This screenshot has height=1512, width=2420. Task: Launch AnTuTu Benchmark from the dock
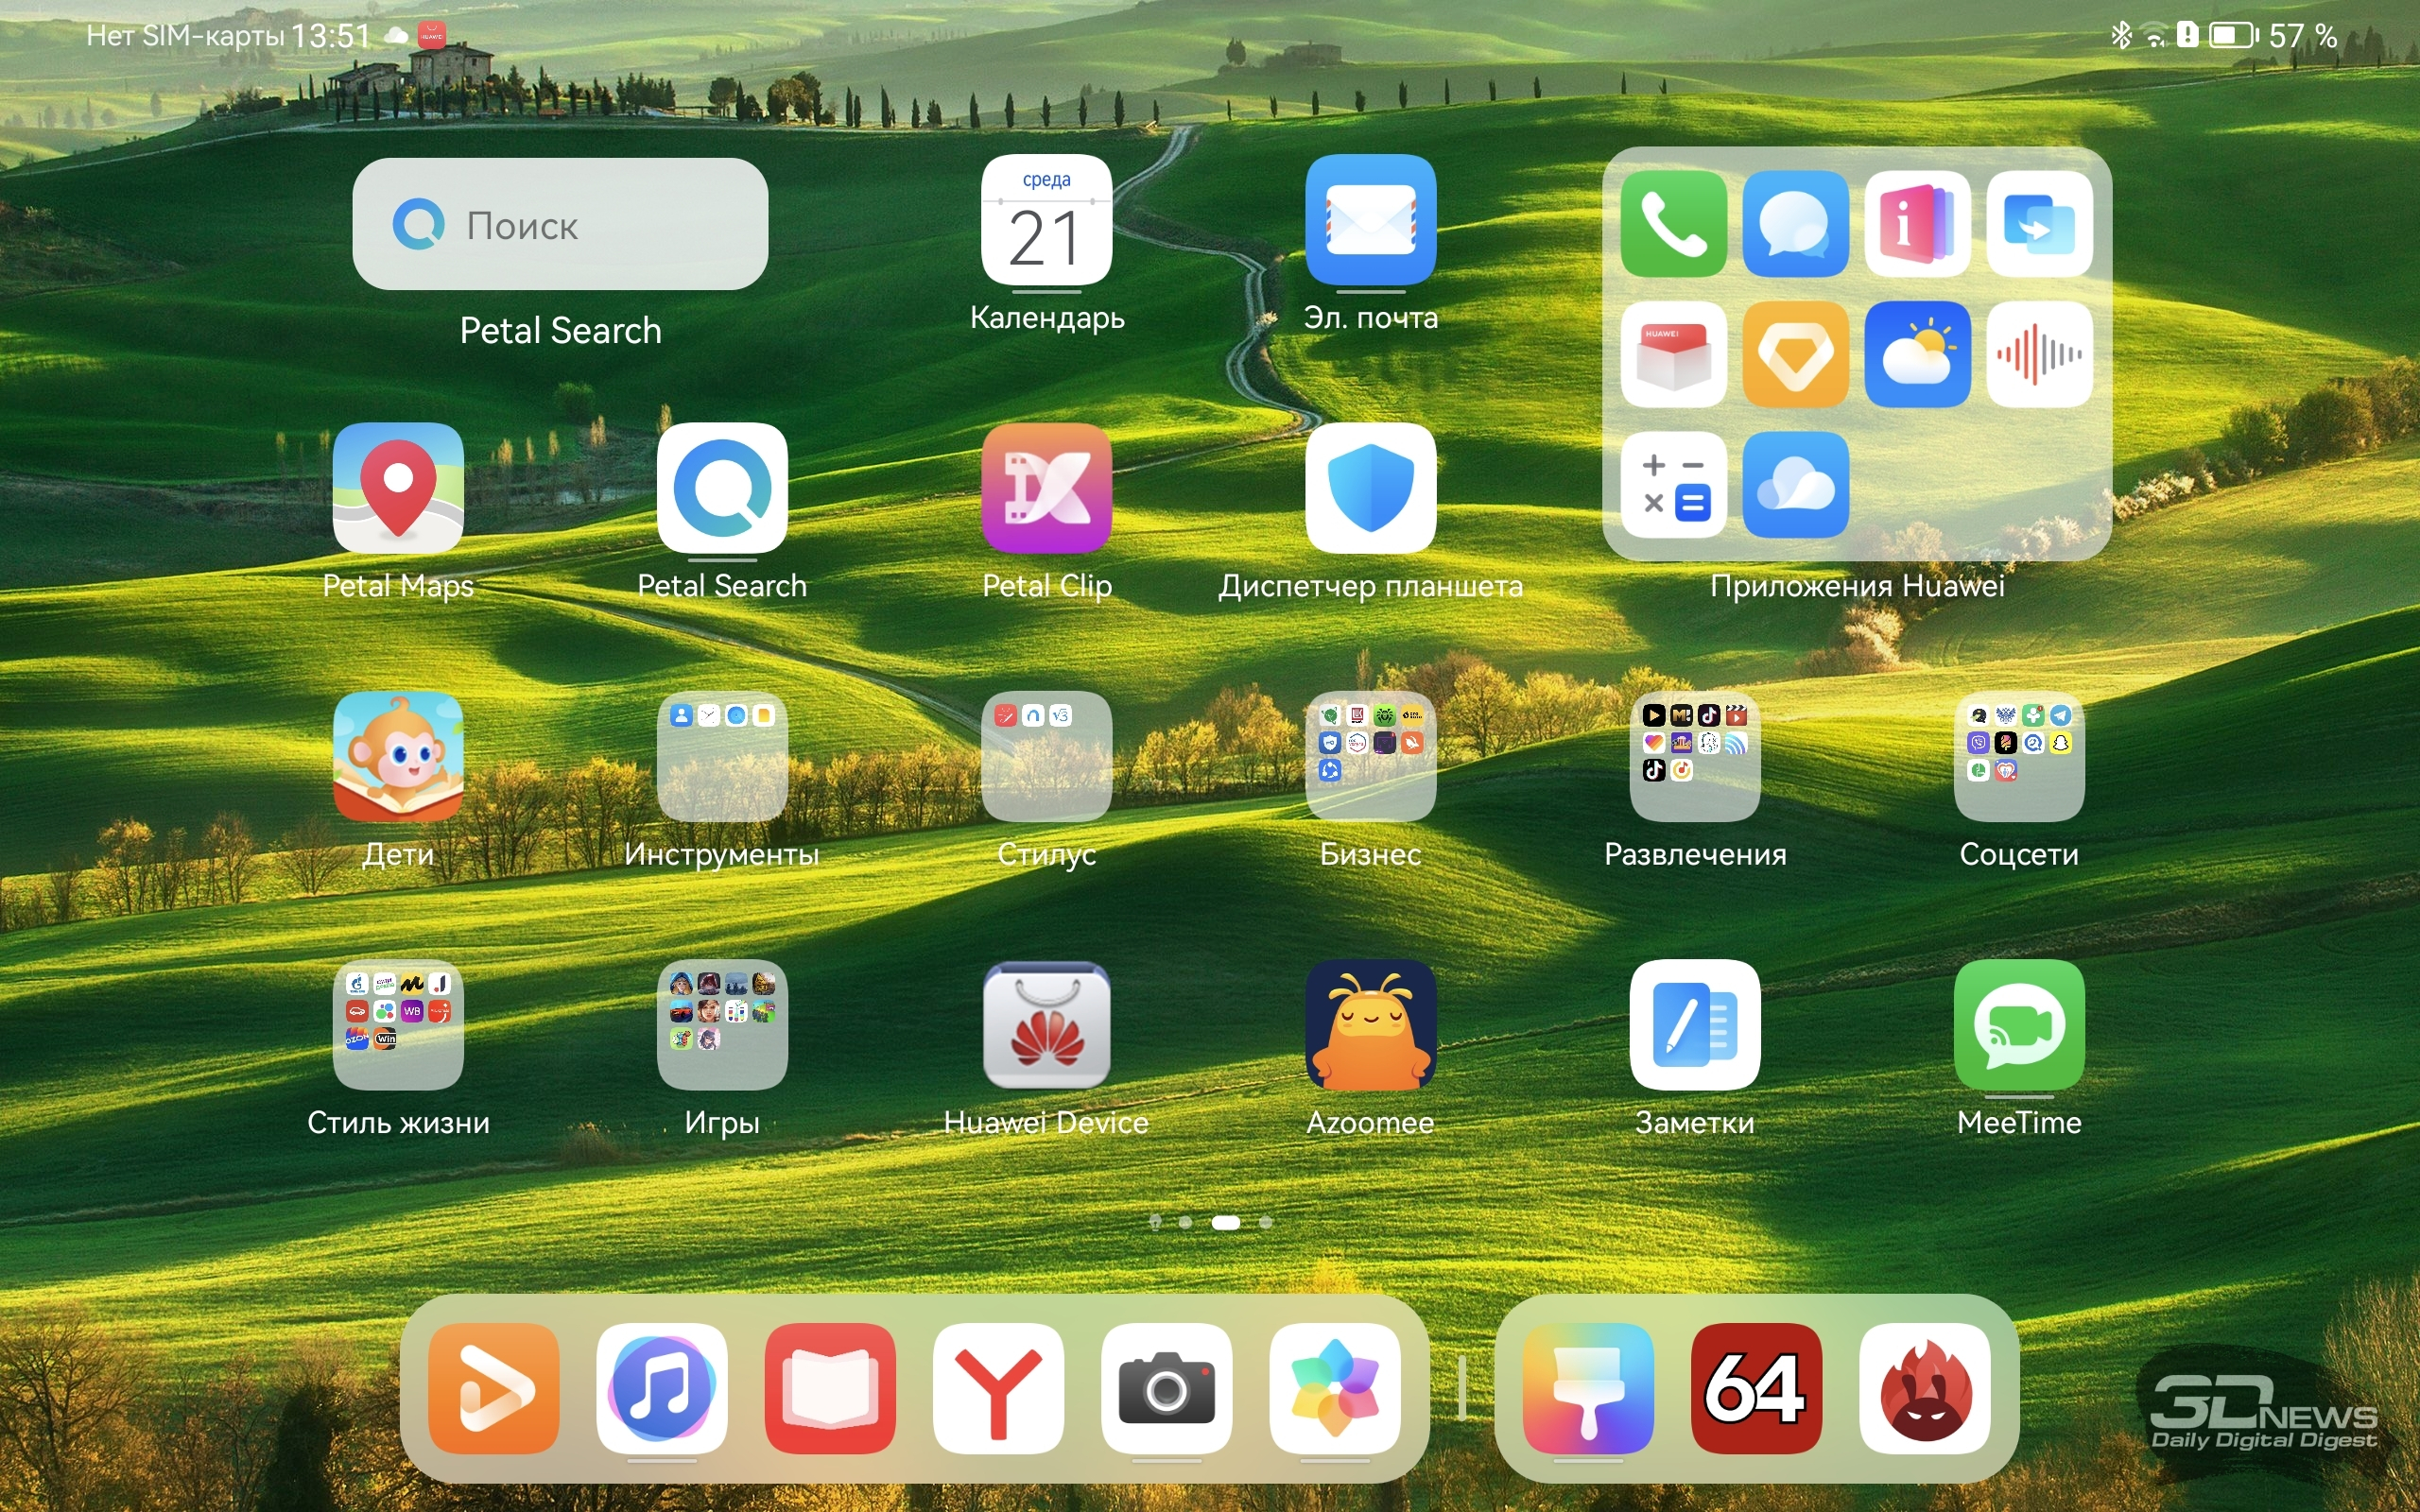(x=1925, y=1388)
